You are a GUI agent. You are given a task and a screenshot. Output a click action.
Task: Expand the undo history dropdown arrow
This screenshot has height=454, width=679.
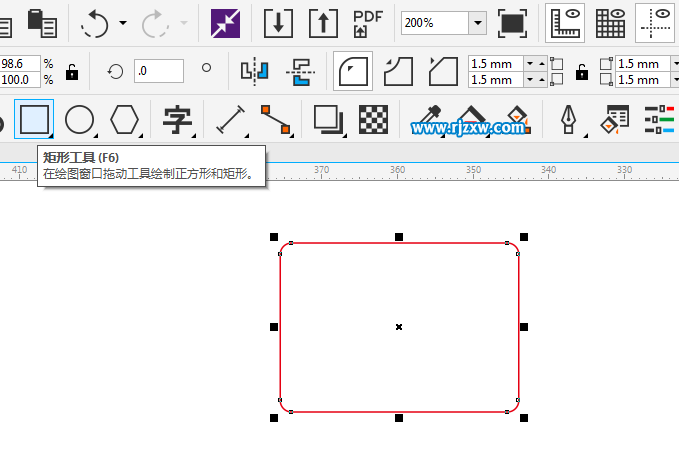123,22
